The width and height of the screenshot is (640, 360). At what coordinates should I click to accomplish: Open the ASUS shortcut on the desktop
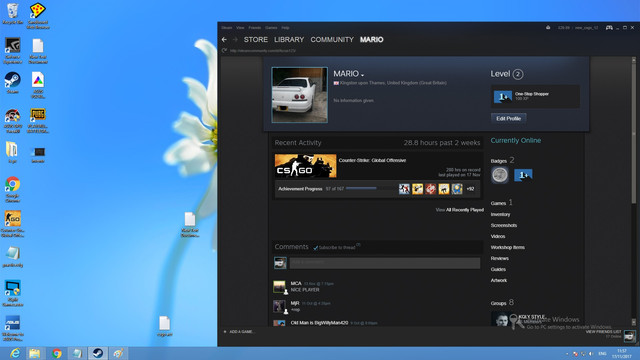coord(12,328)
